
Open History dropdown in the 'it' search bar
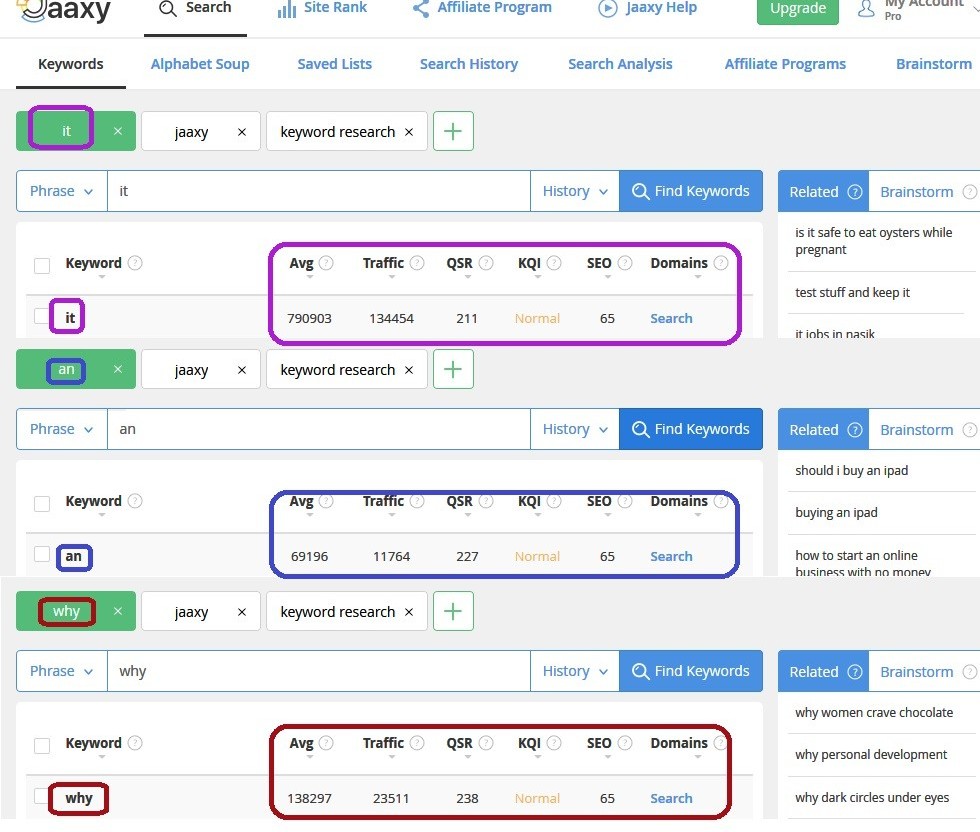[575, 191]
